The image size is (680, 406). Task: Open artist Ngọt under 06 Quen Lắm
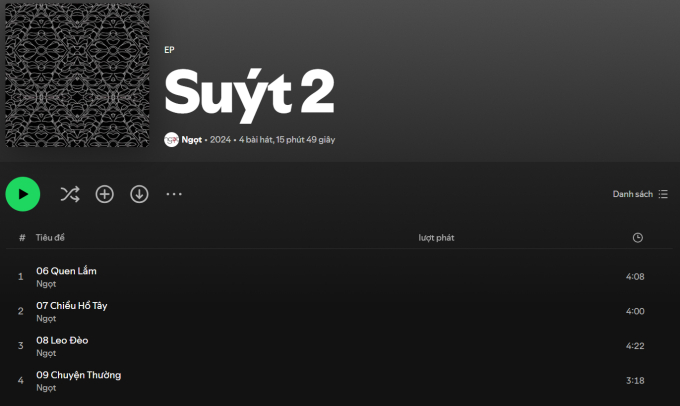click(x=46, y=284)
